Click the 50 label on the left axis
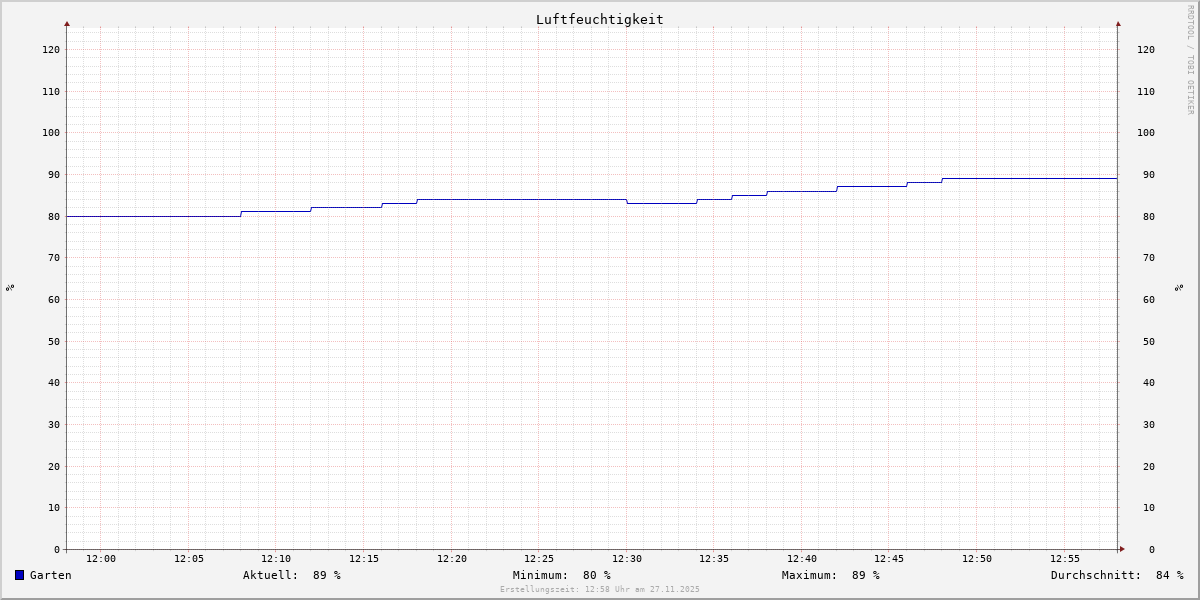The height and width of the screenshot is (600, 1200). 54,341
